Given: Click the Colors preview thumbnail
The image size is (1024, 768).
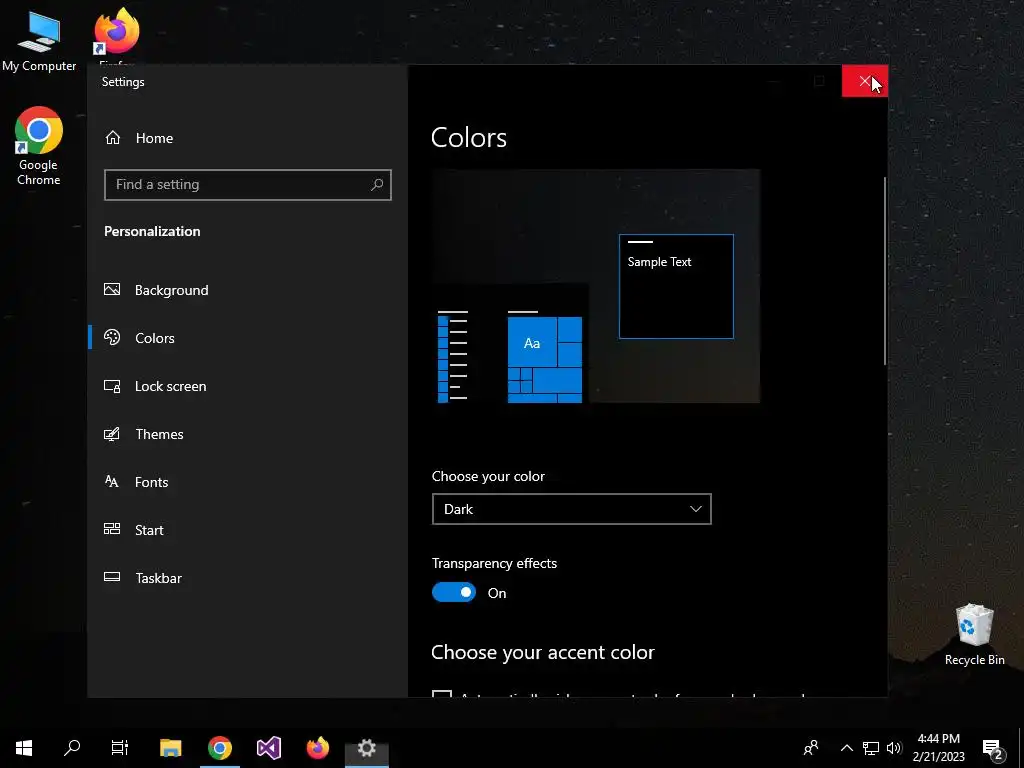Looking at the screenshot, I should coord(596,286).
